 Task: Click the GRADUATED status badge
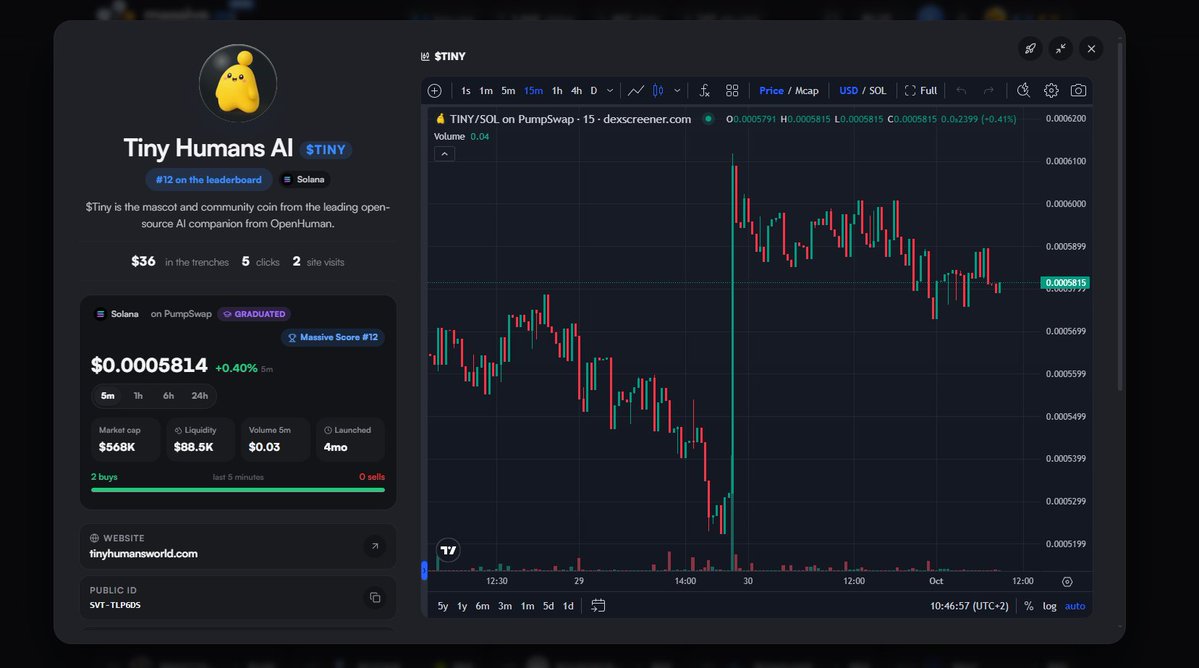[254, 314]
